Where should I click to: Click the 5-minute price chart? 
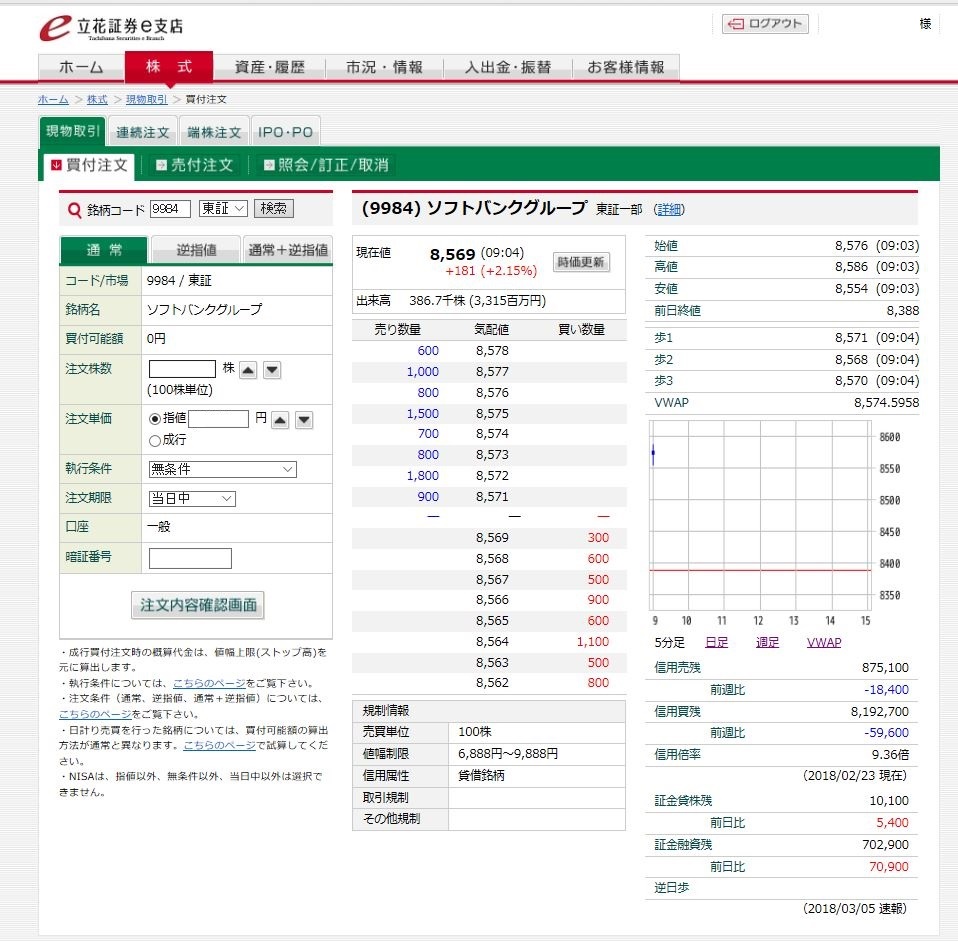coord(761,515)
